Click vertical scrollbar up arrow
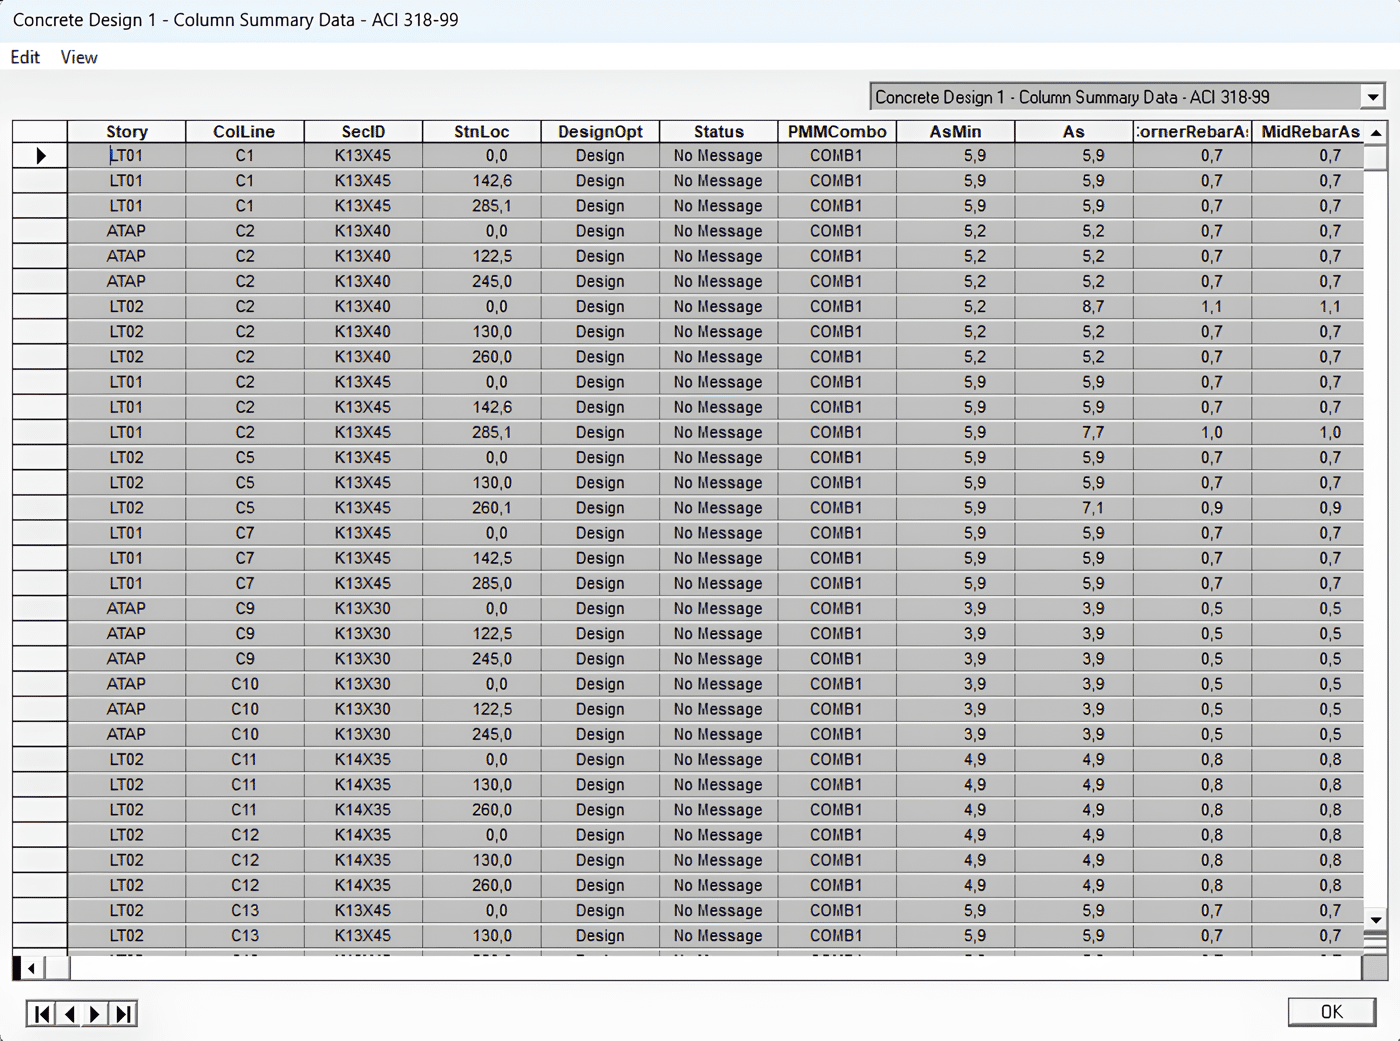This screenshot has height=1041, width=1400. (1376, 133)
